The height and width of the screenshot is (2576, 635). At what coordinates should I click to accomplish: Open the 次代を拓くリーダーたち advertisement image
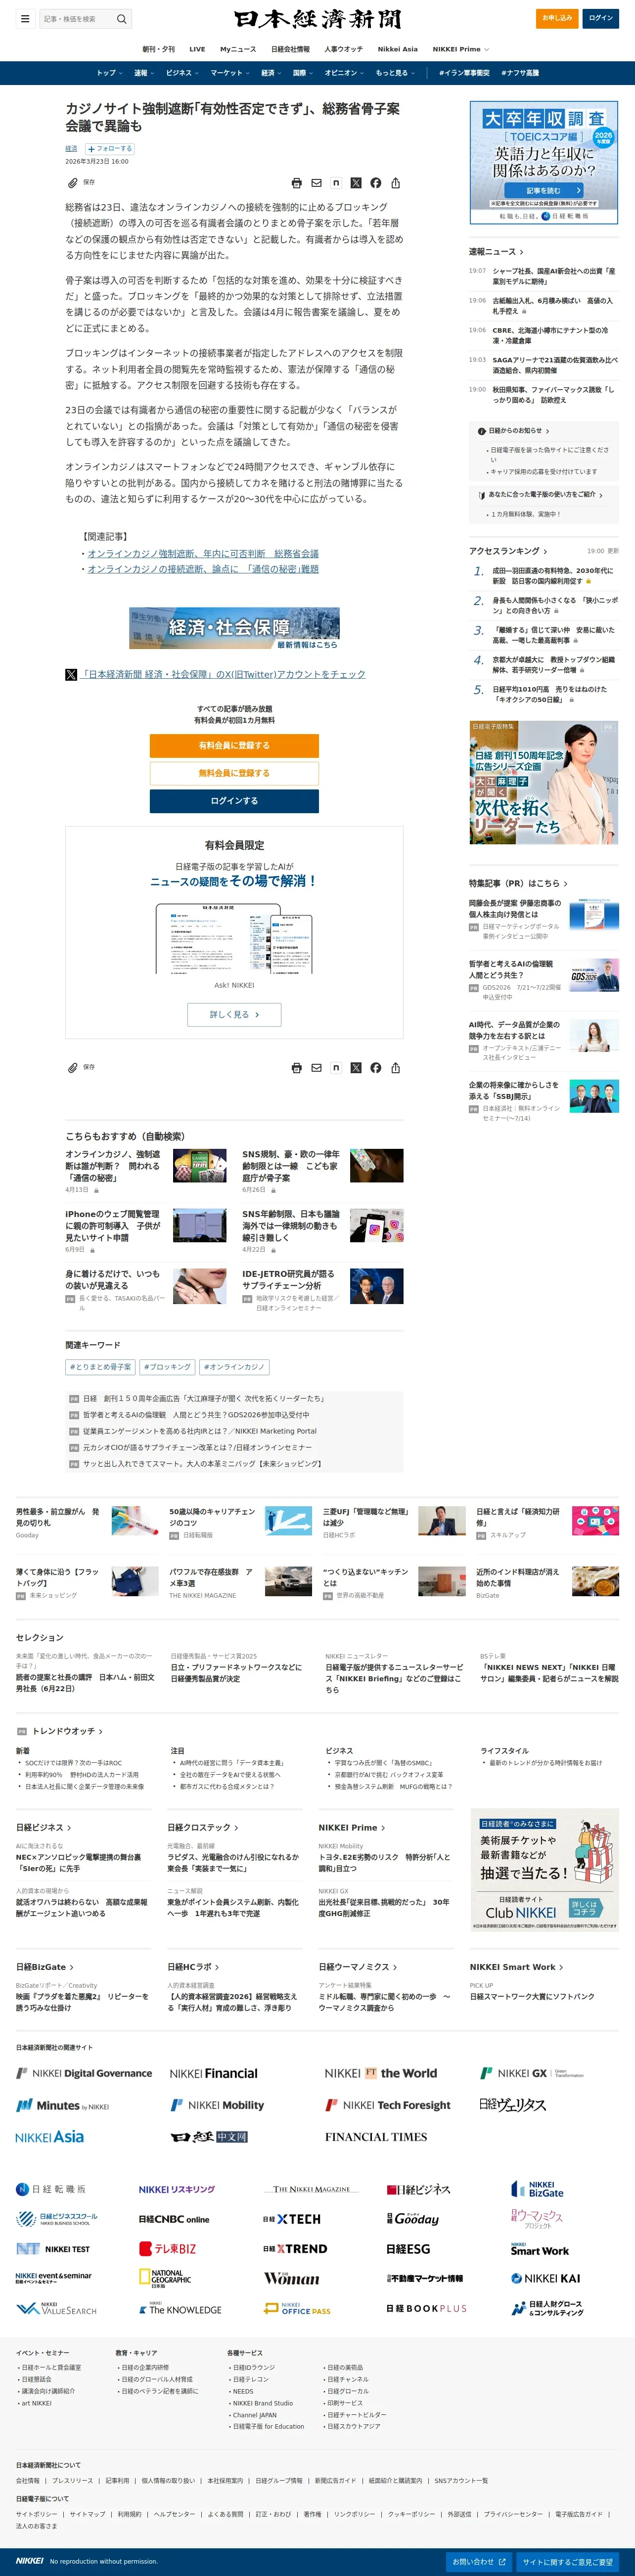[544, 783]
